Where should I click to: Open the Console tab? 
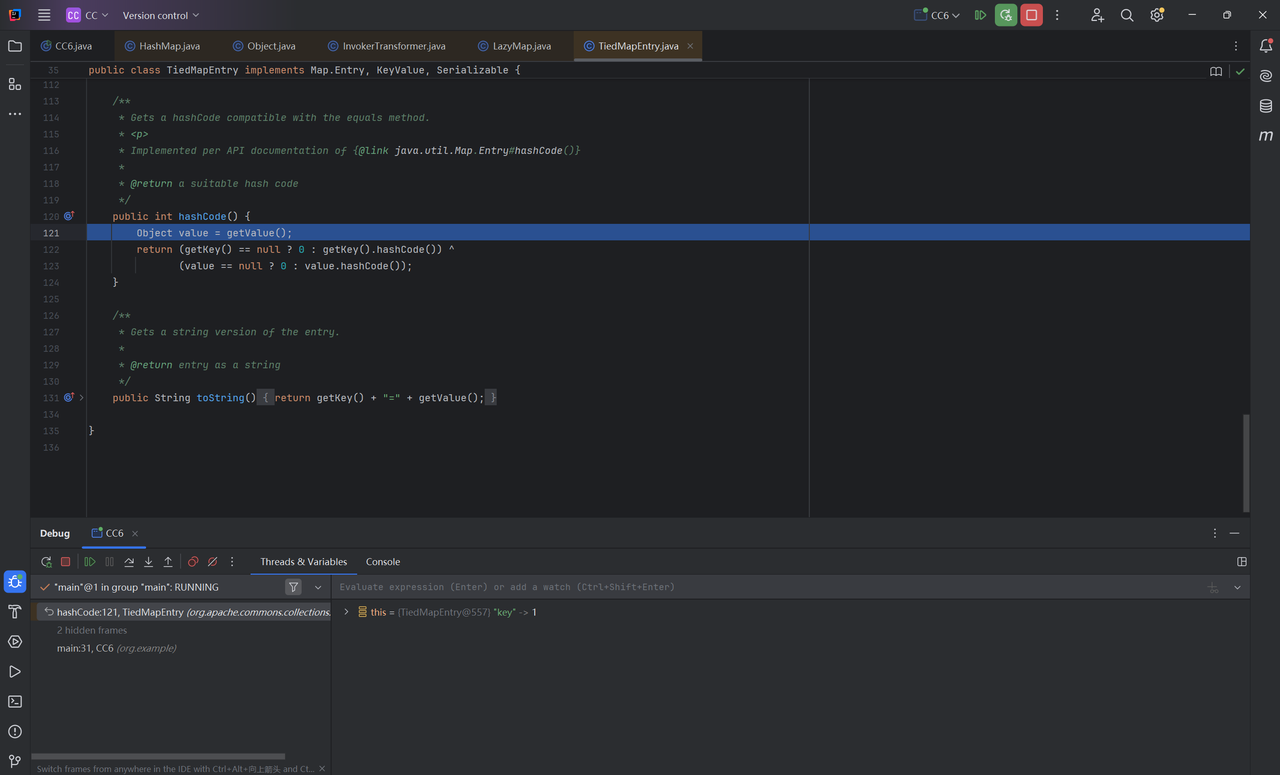(383, 562)
